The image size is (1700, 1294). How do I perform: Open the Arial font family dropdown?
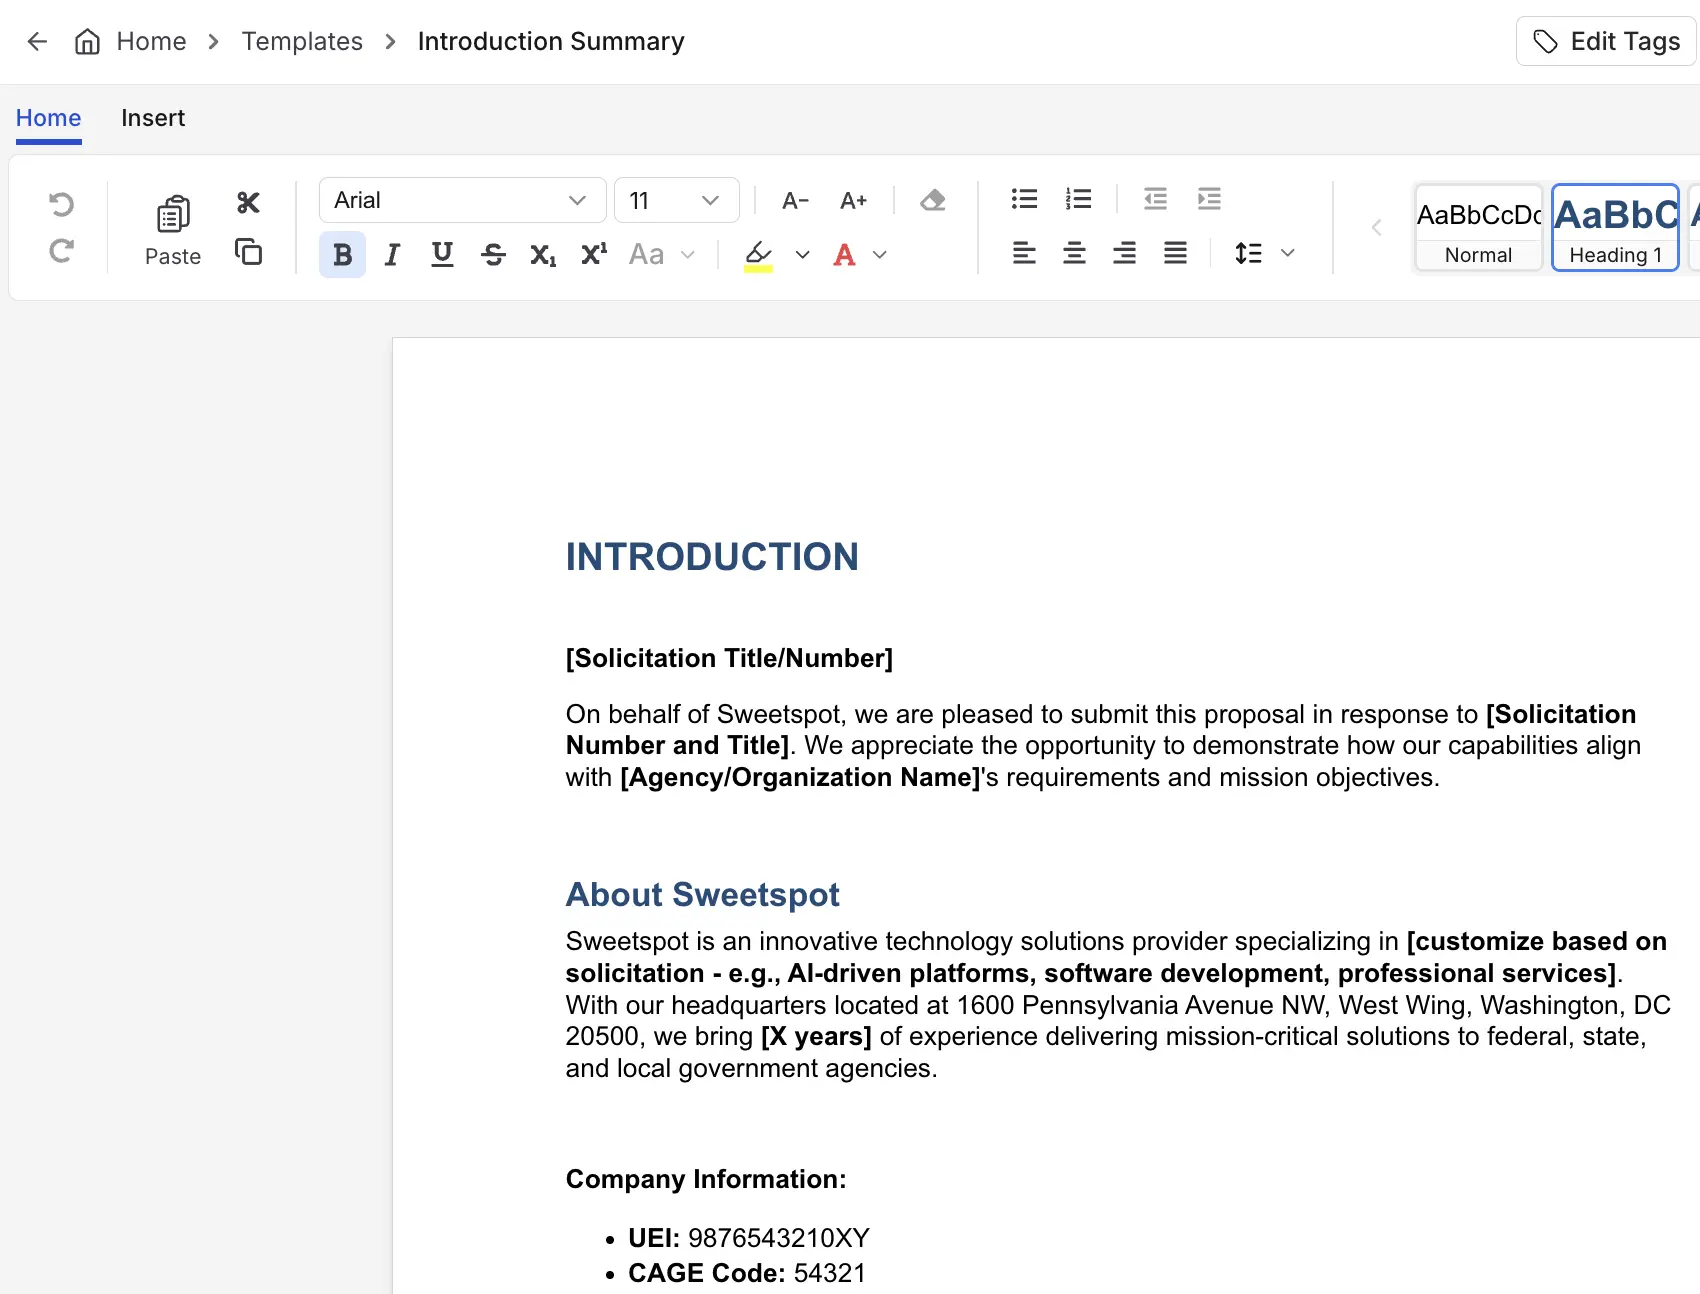461,200
